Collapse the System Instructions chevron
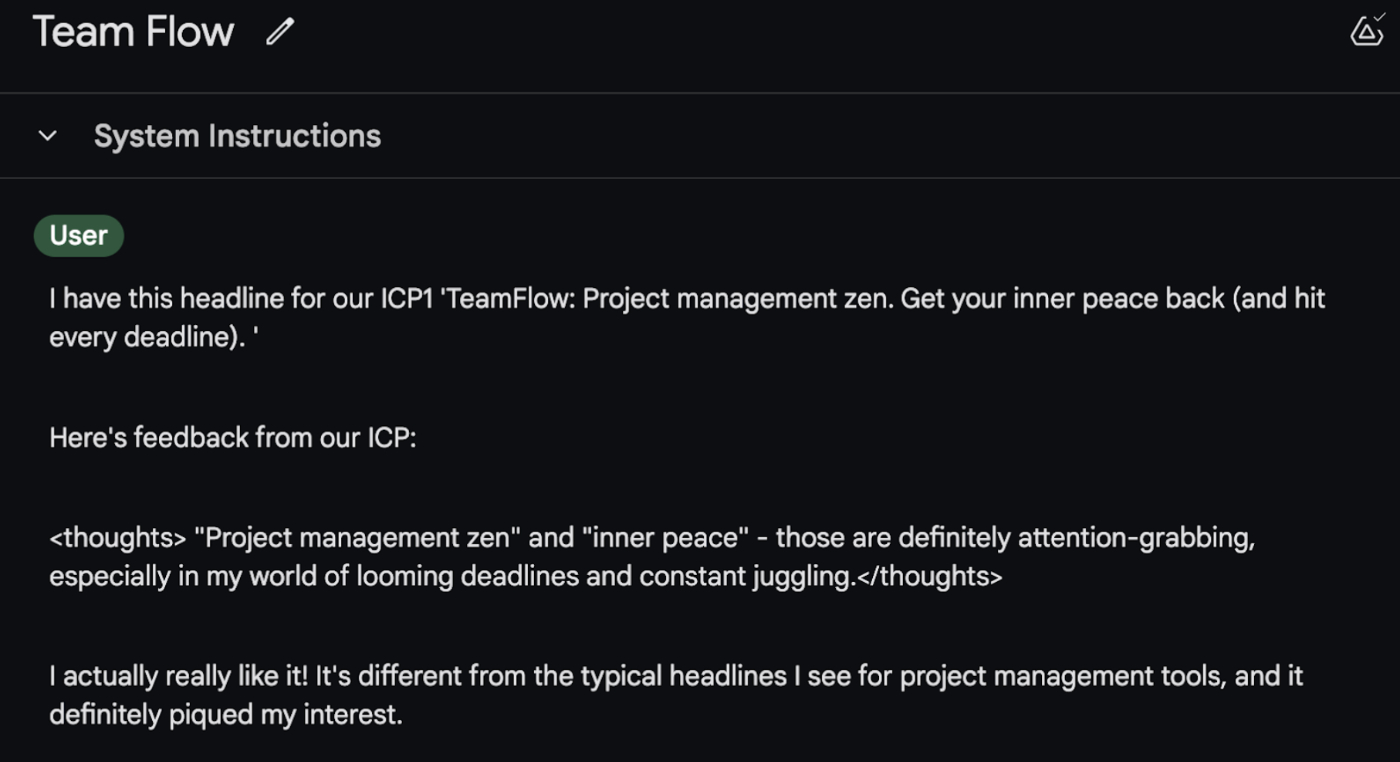 (47, 136)
